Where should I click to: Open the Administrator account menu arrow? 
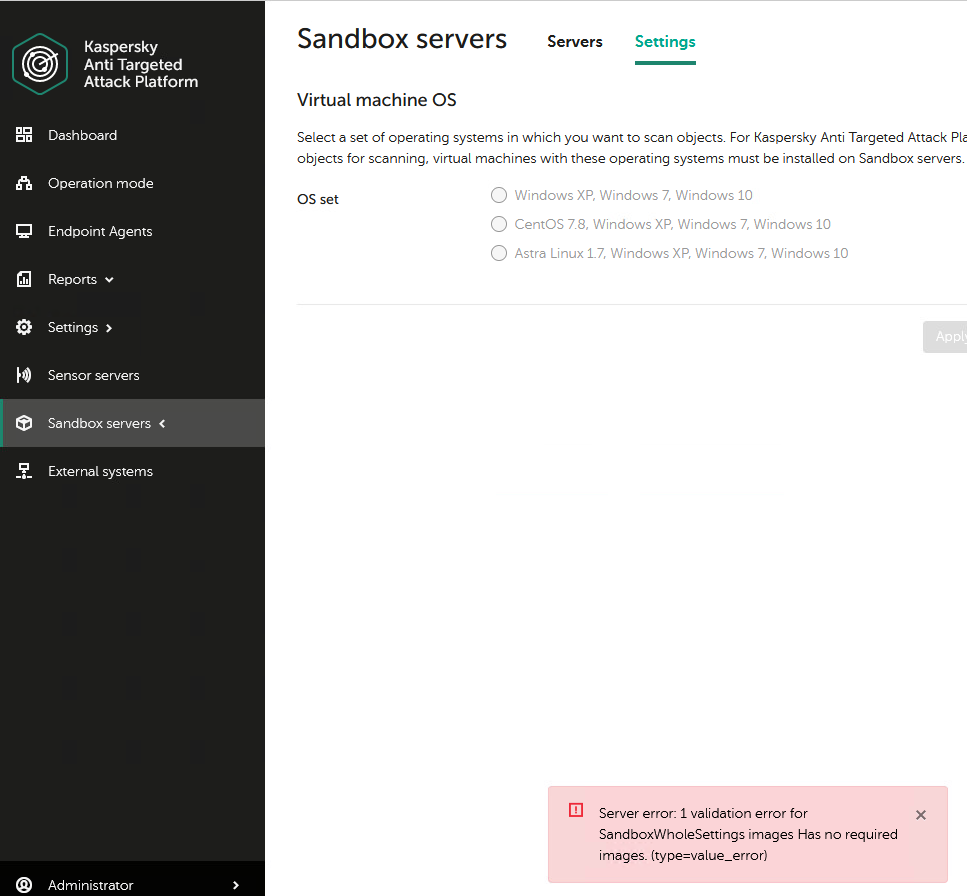click(236, 885)
